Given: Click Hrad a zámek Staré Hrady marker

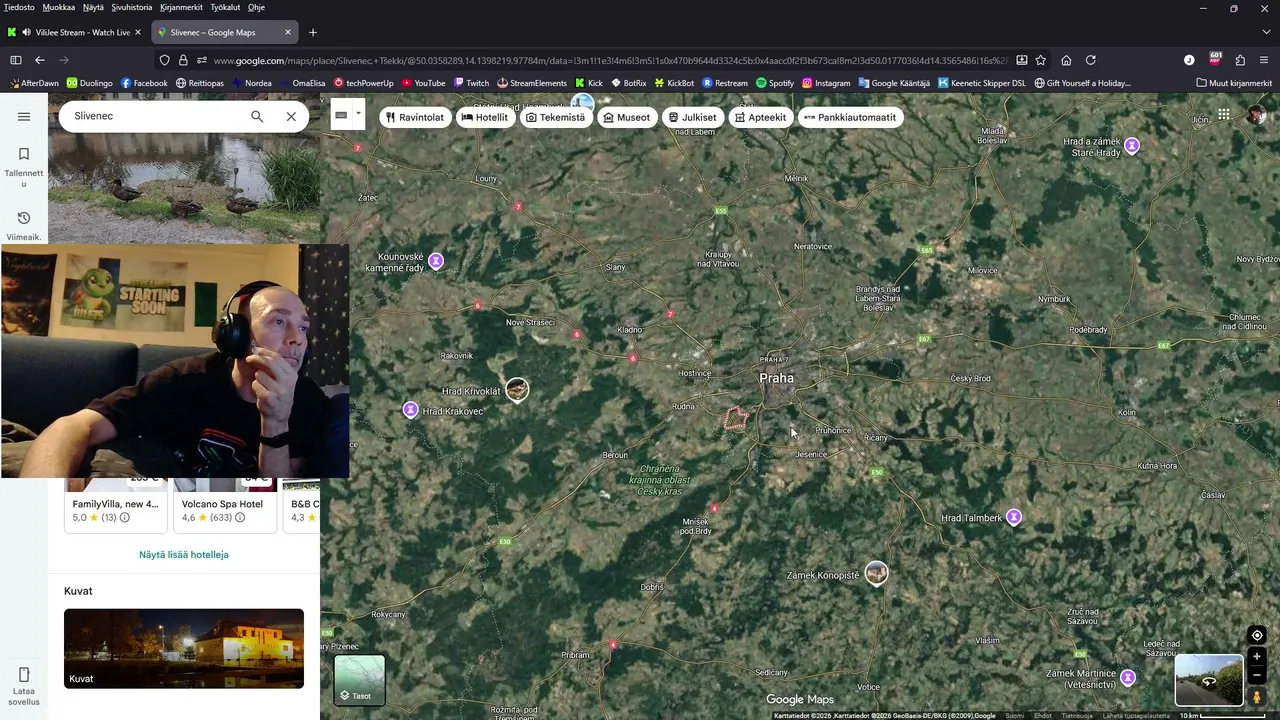Looking at the screenshot, I should point(1132,146).
